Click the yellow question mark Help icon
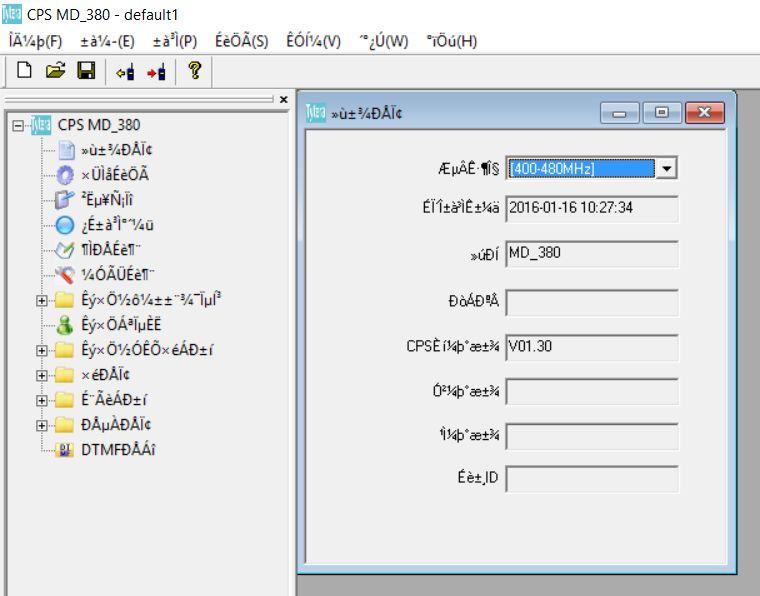This screenshot has height=596, width=760. (195, 71)
